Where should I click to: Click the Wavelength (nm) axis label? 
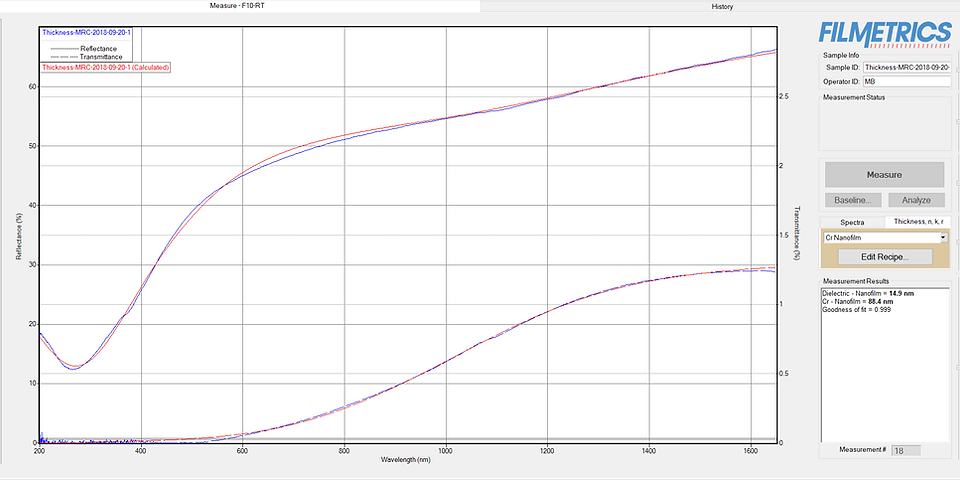pyautogui.click(x=408, y=460)
